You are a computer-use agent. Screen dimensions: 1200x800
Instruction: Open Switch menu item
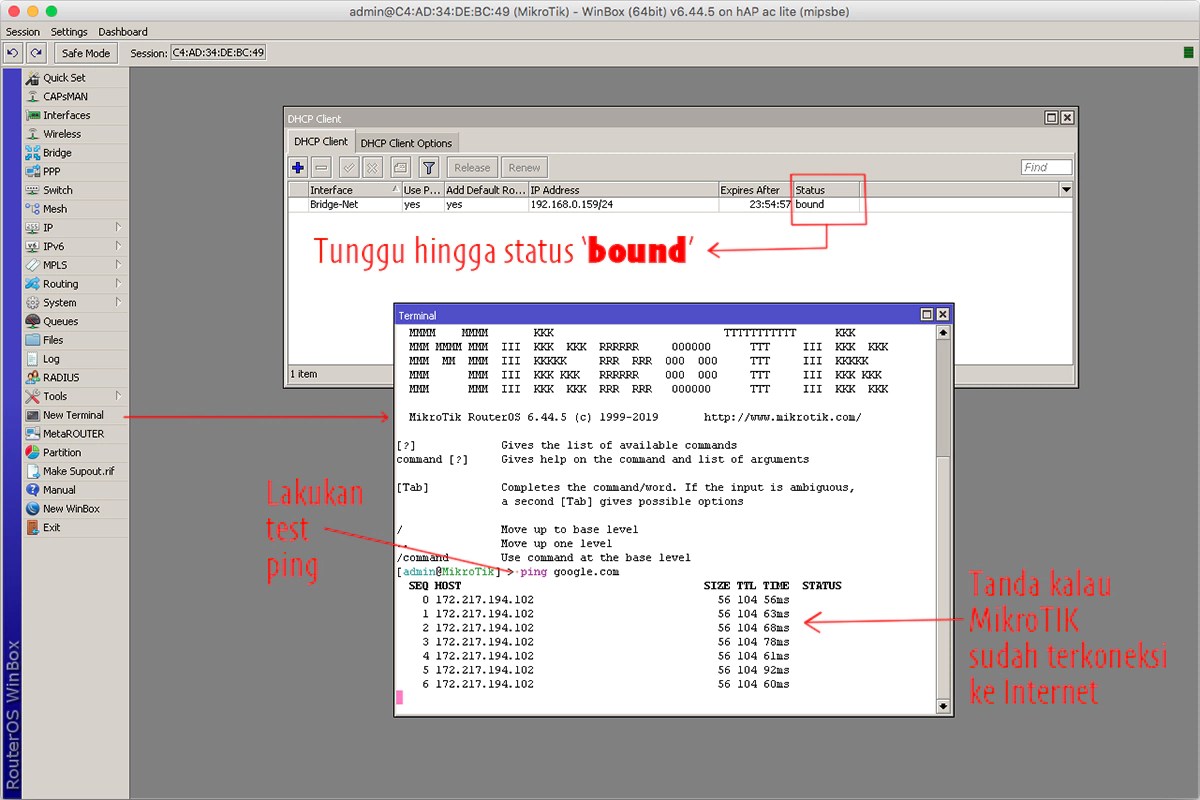pyautogui.click(x=76, y=190)
